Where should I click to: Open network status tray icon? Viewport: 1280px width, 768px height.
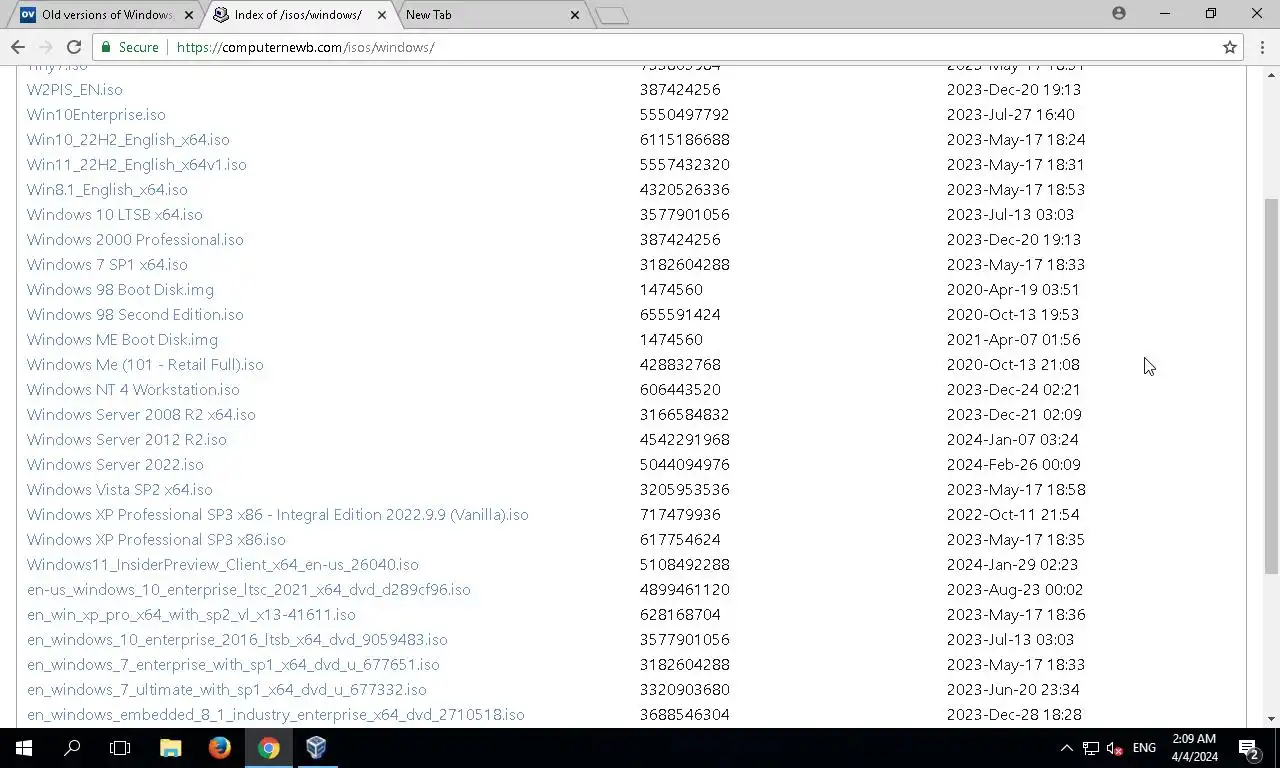click(x=1091, y=748)
